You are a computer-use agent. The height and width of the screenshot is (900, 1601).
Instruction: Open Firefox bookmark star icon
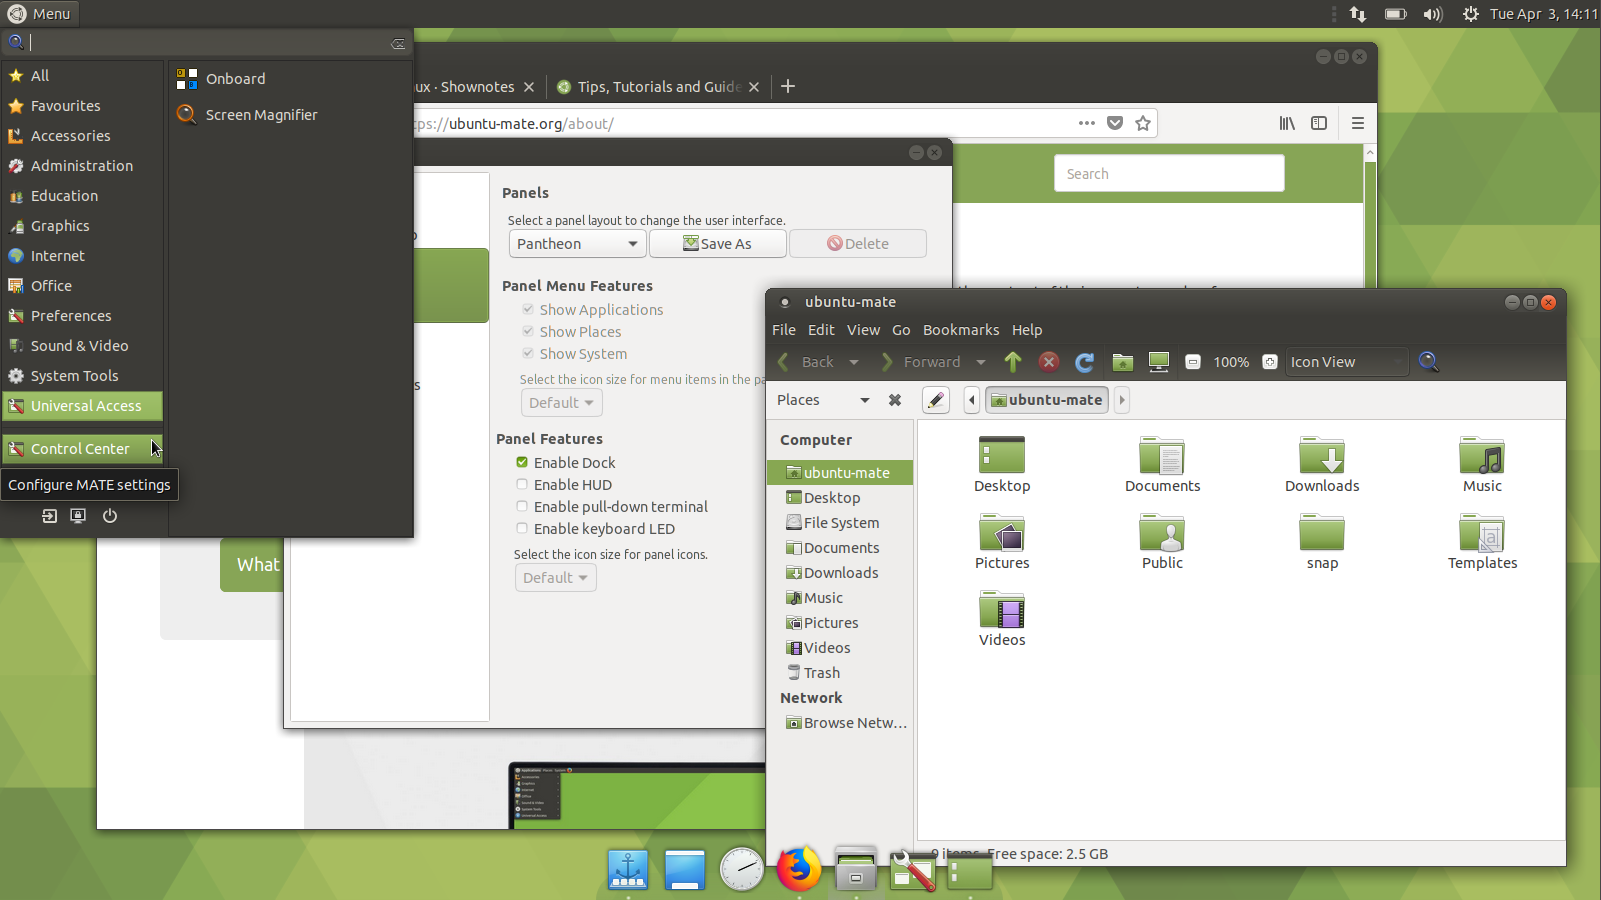click(x=1143, y=123)
